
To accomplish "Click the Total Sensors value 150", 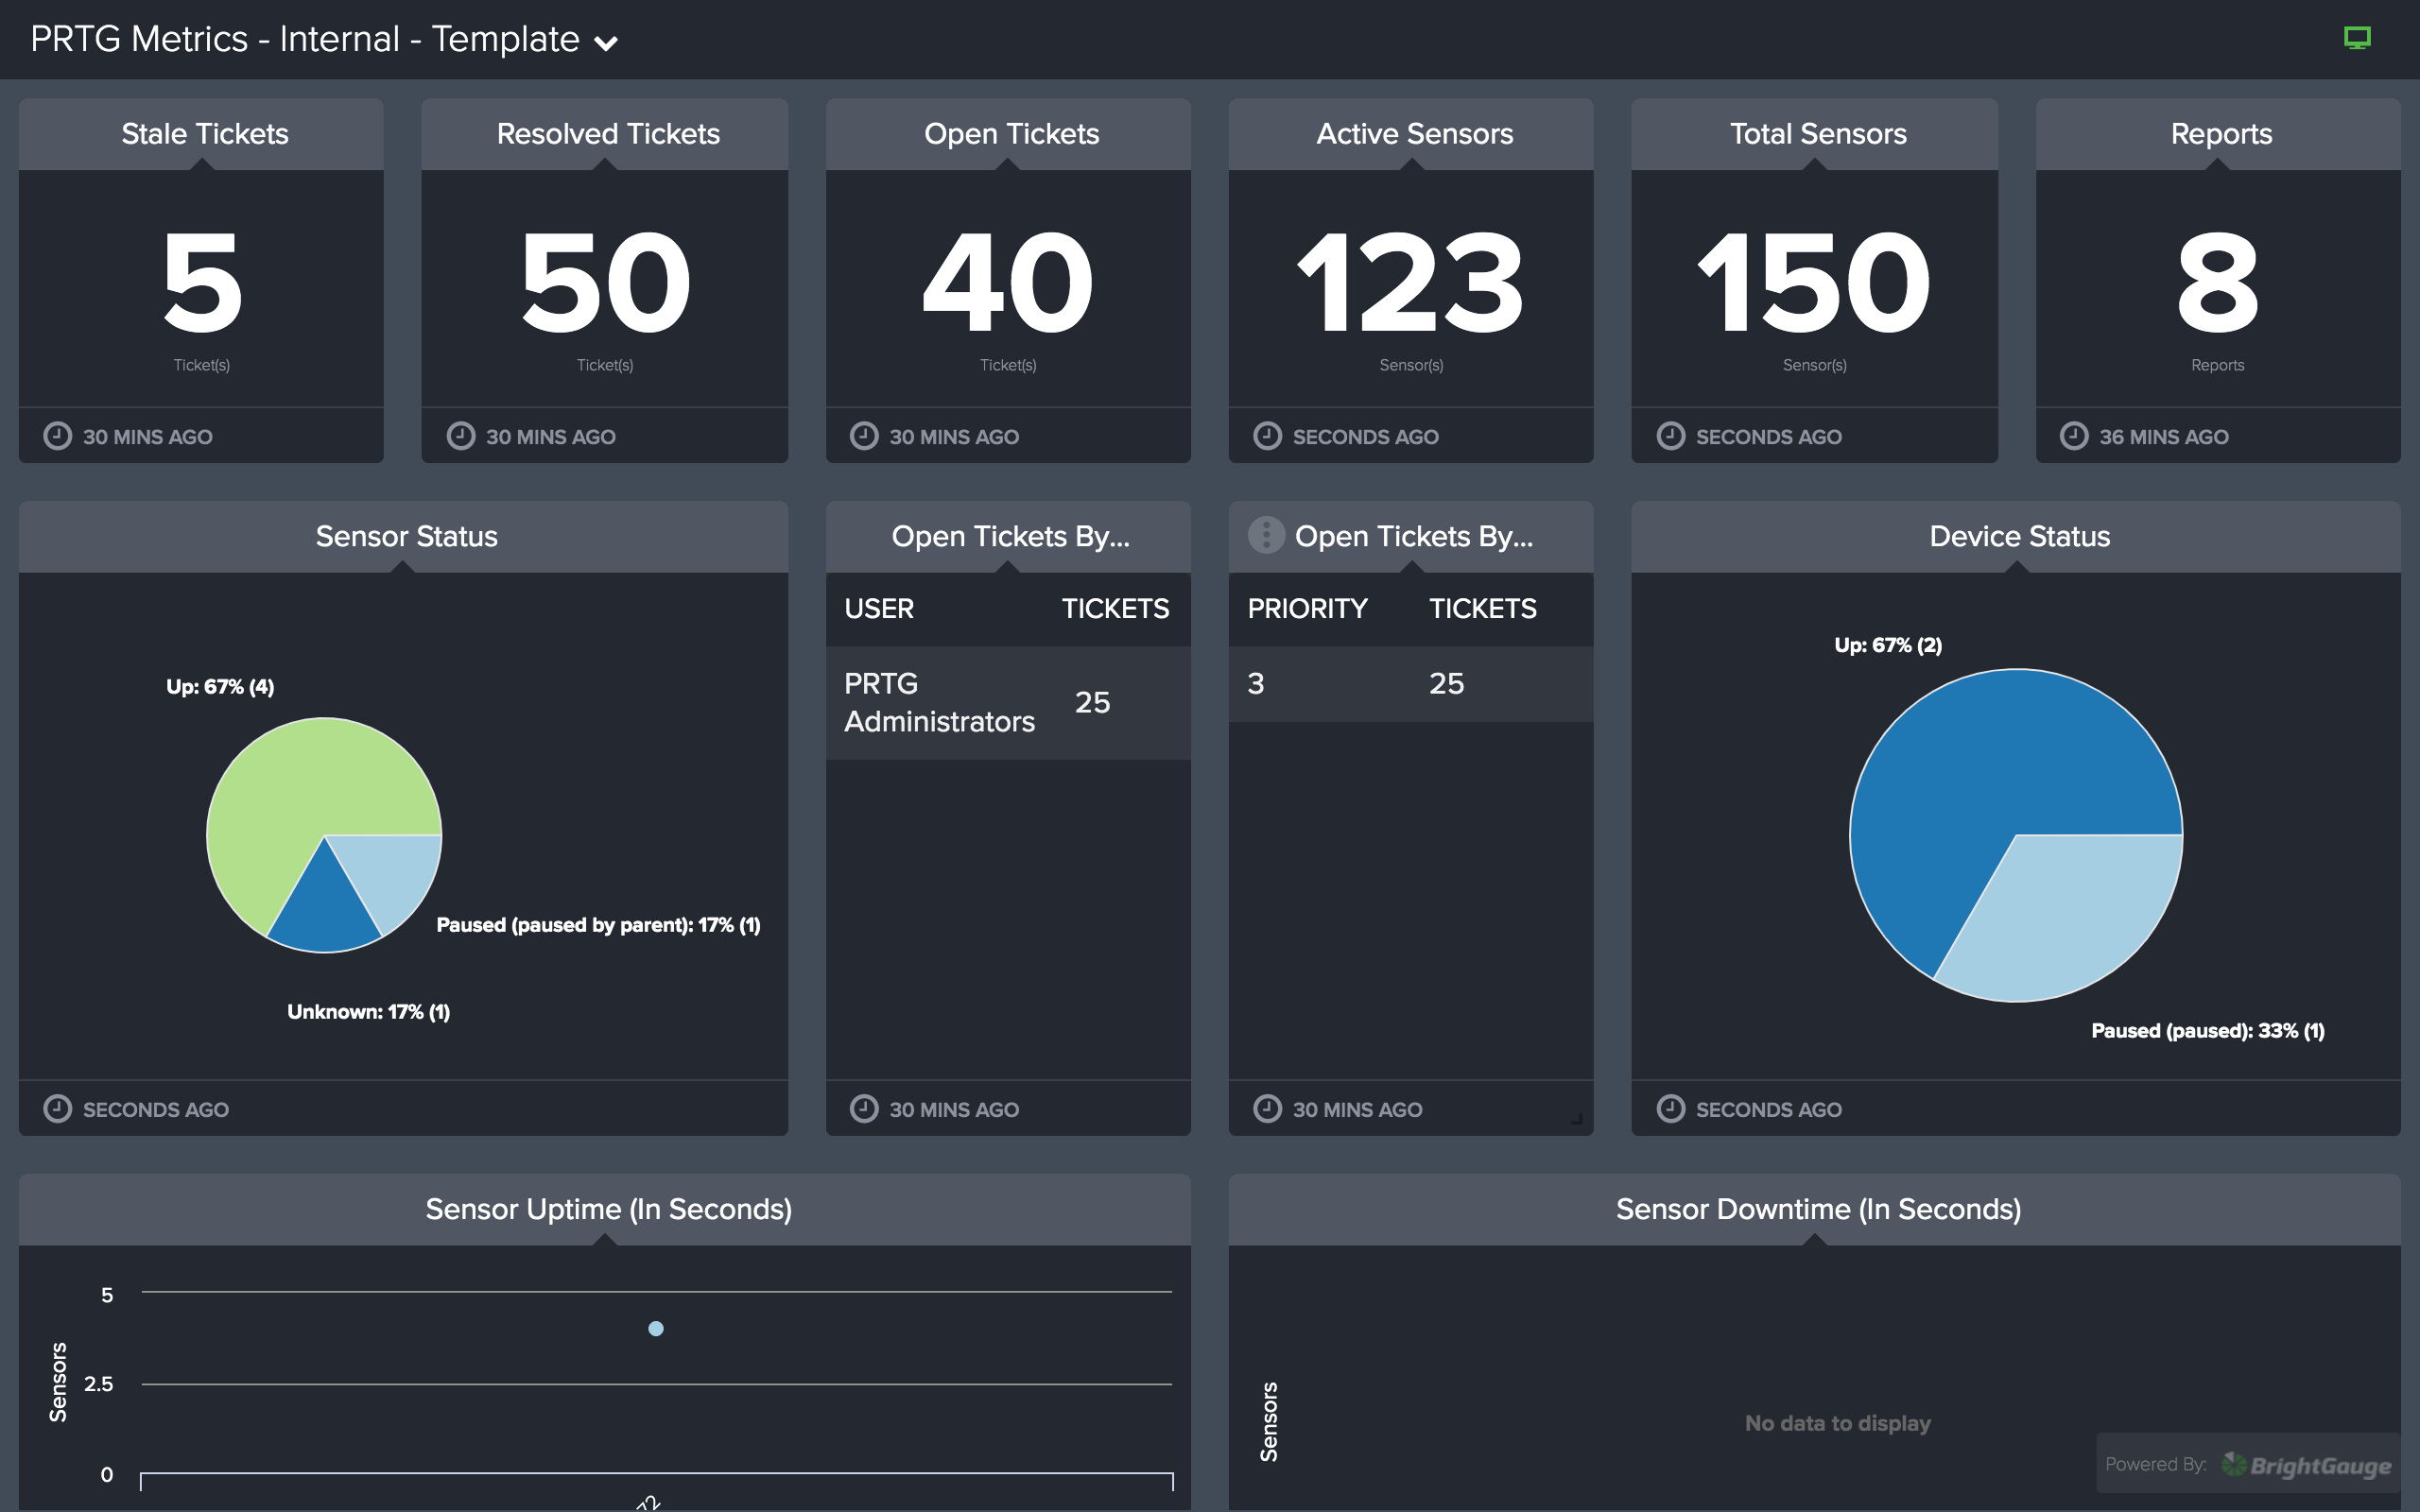I will coord(1813,283).
